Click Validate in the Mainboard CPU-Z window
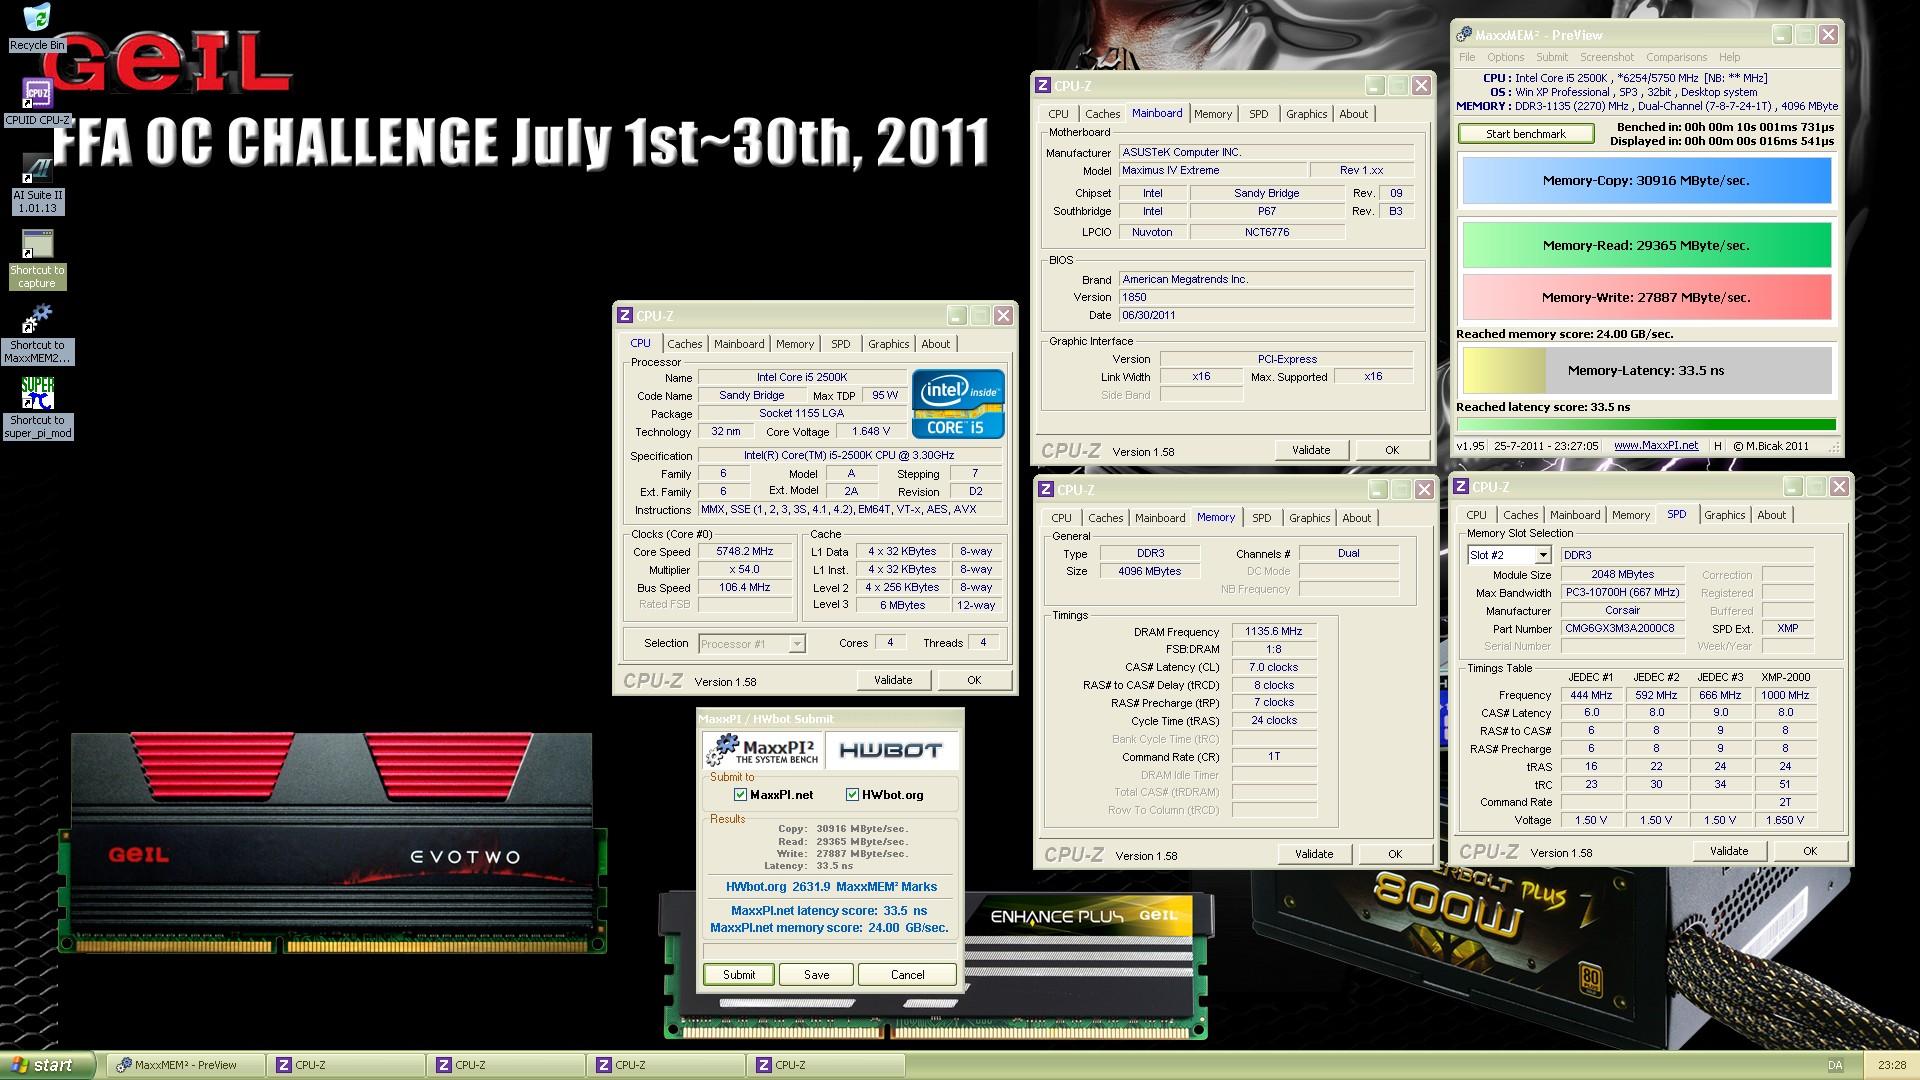This screenshot has height=1080, width=1920. (x=1311, y=450)
